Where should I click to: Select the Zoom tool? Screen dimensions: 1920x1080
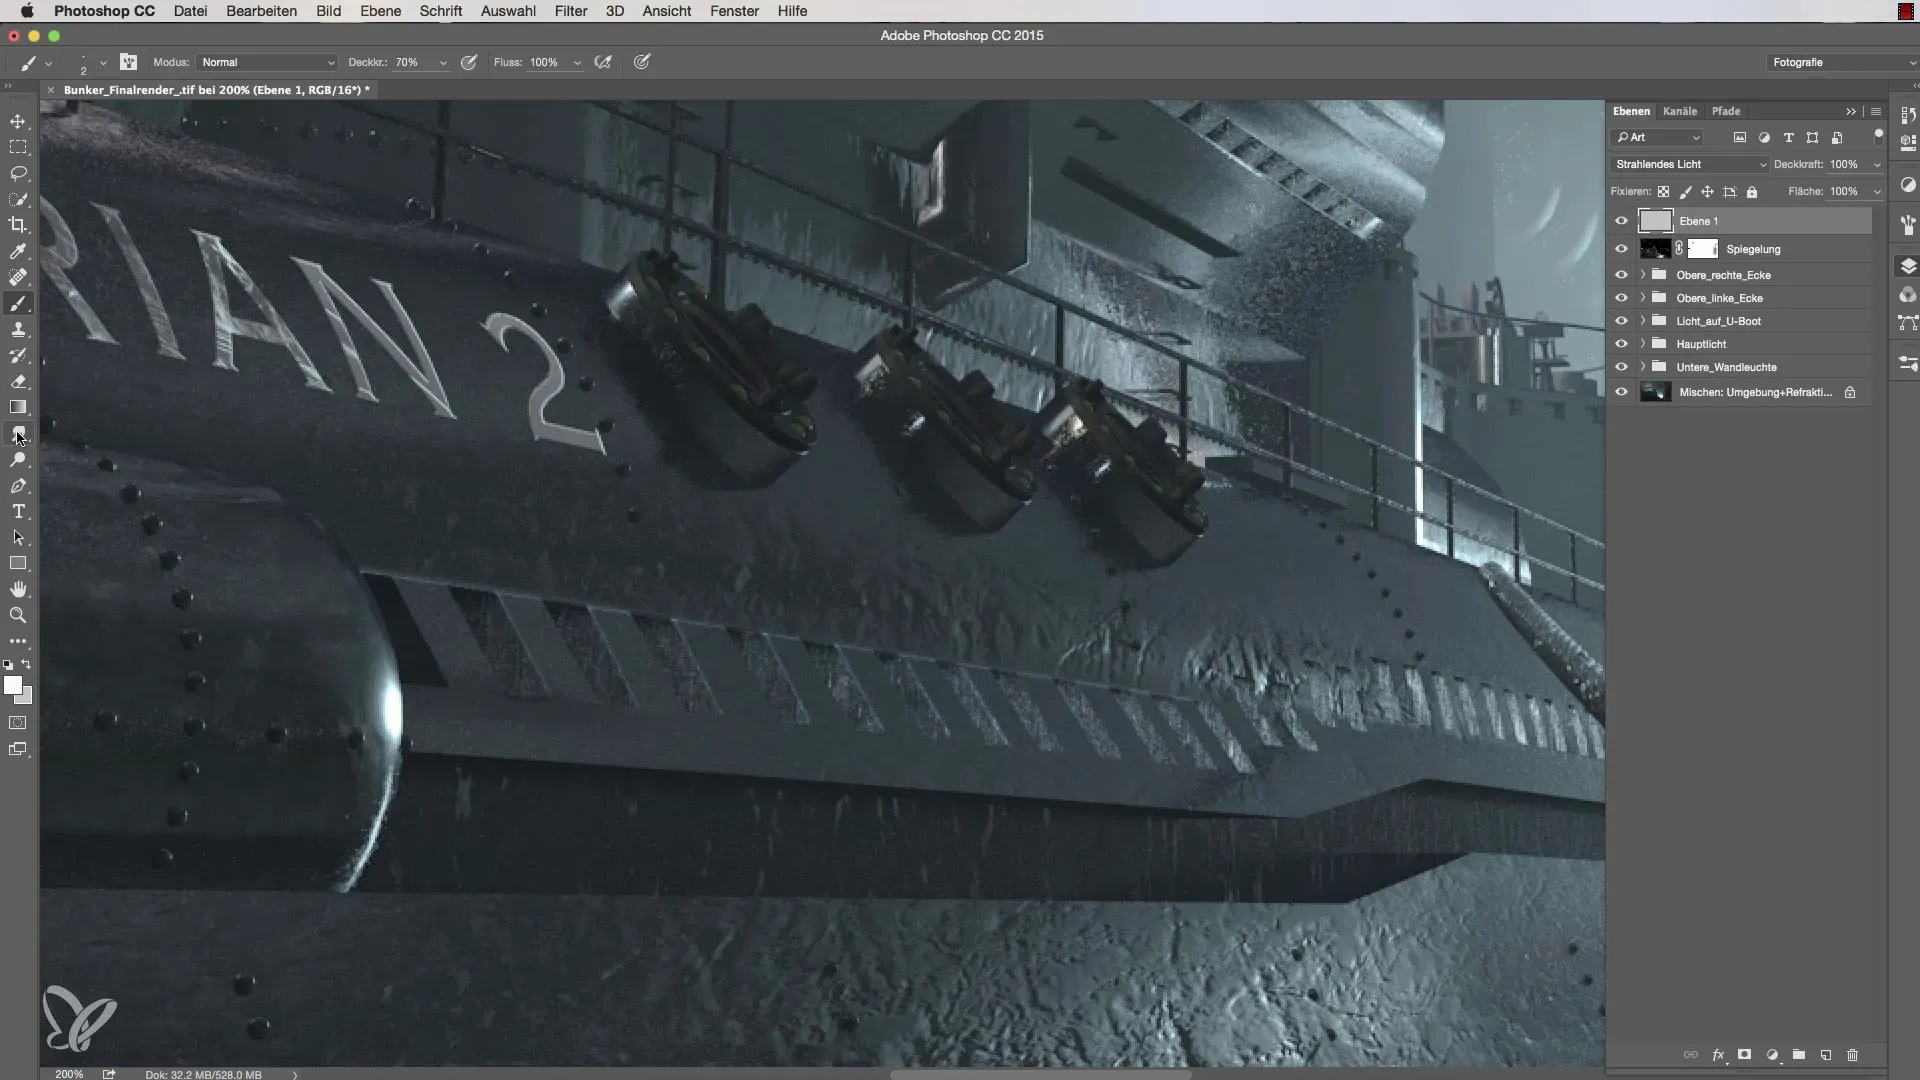coord(18,616)
